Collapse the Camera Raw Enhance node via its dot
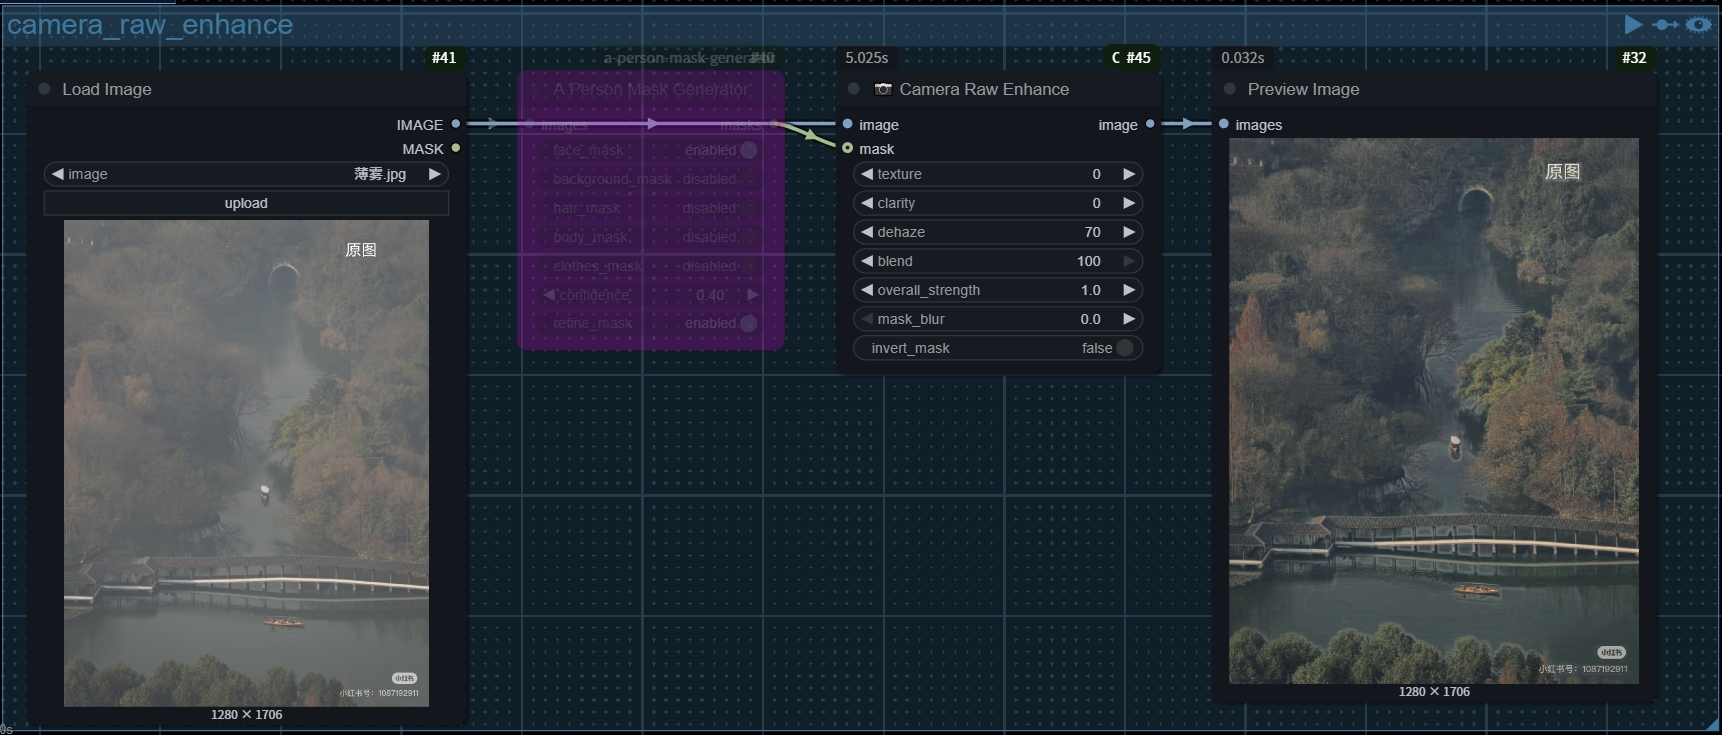1722x735 pixels. 853,89
